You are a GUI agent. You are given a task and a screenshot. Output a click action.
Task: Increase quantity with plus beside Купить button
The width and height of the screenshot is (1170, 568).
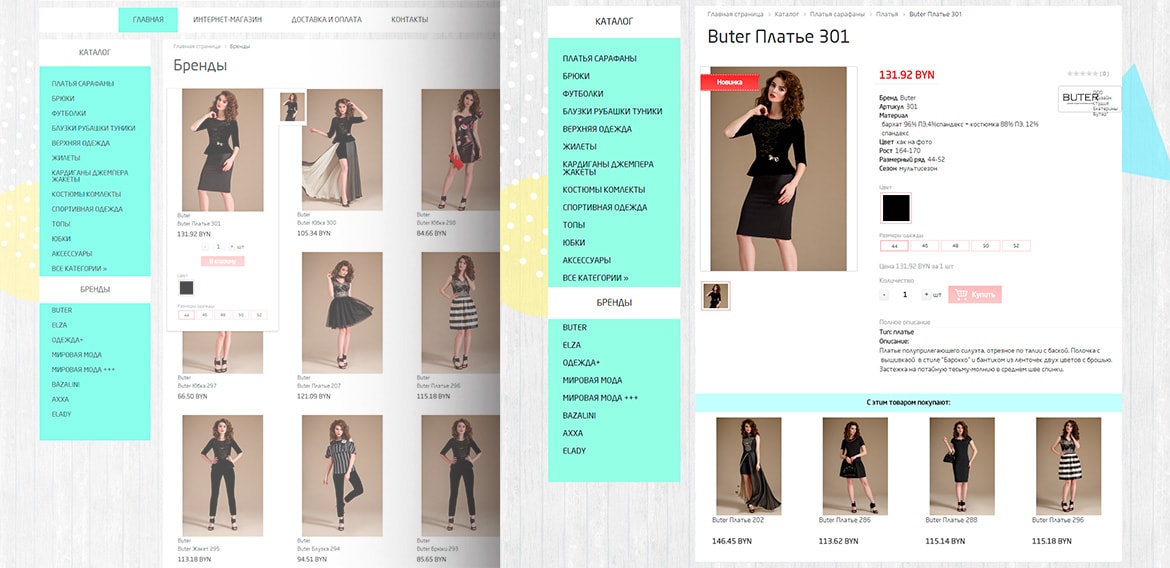click(926, 295)
